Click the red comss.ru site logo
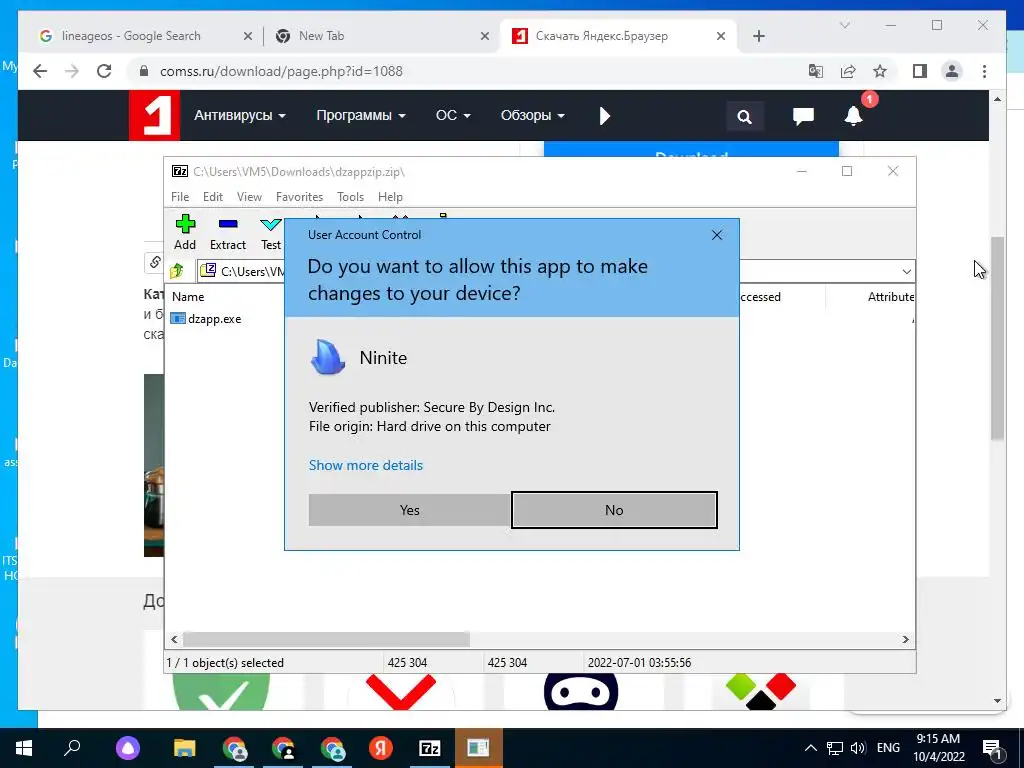 (x=154, y=116)
